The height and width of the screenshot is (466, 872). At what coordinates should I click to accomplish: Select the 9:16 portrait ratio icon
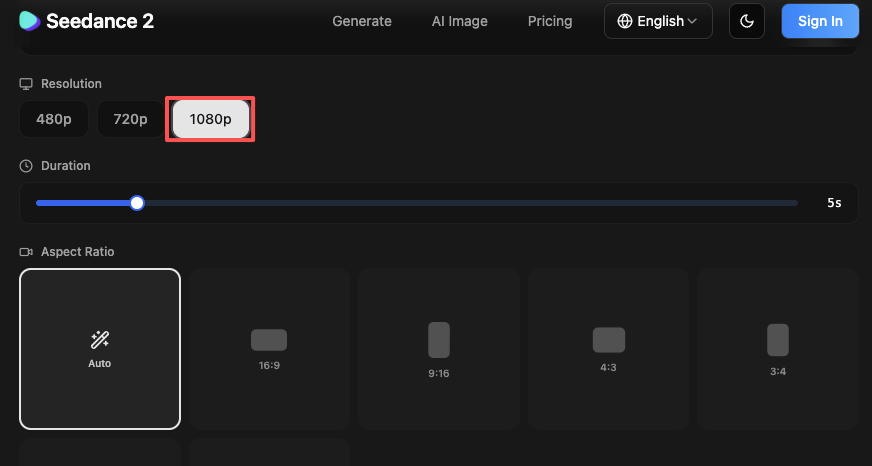438,340
